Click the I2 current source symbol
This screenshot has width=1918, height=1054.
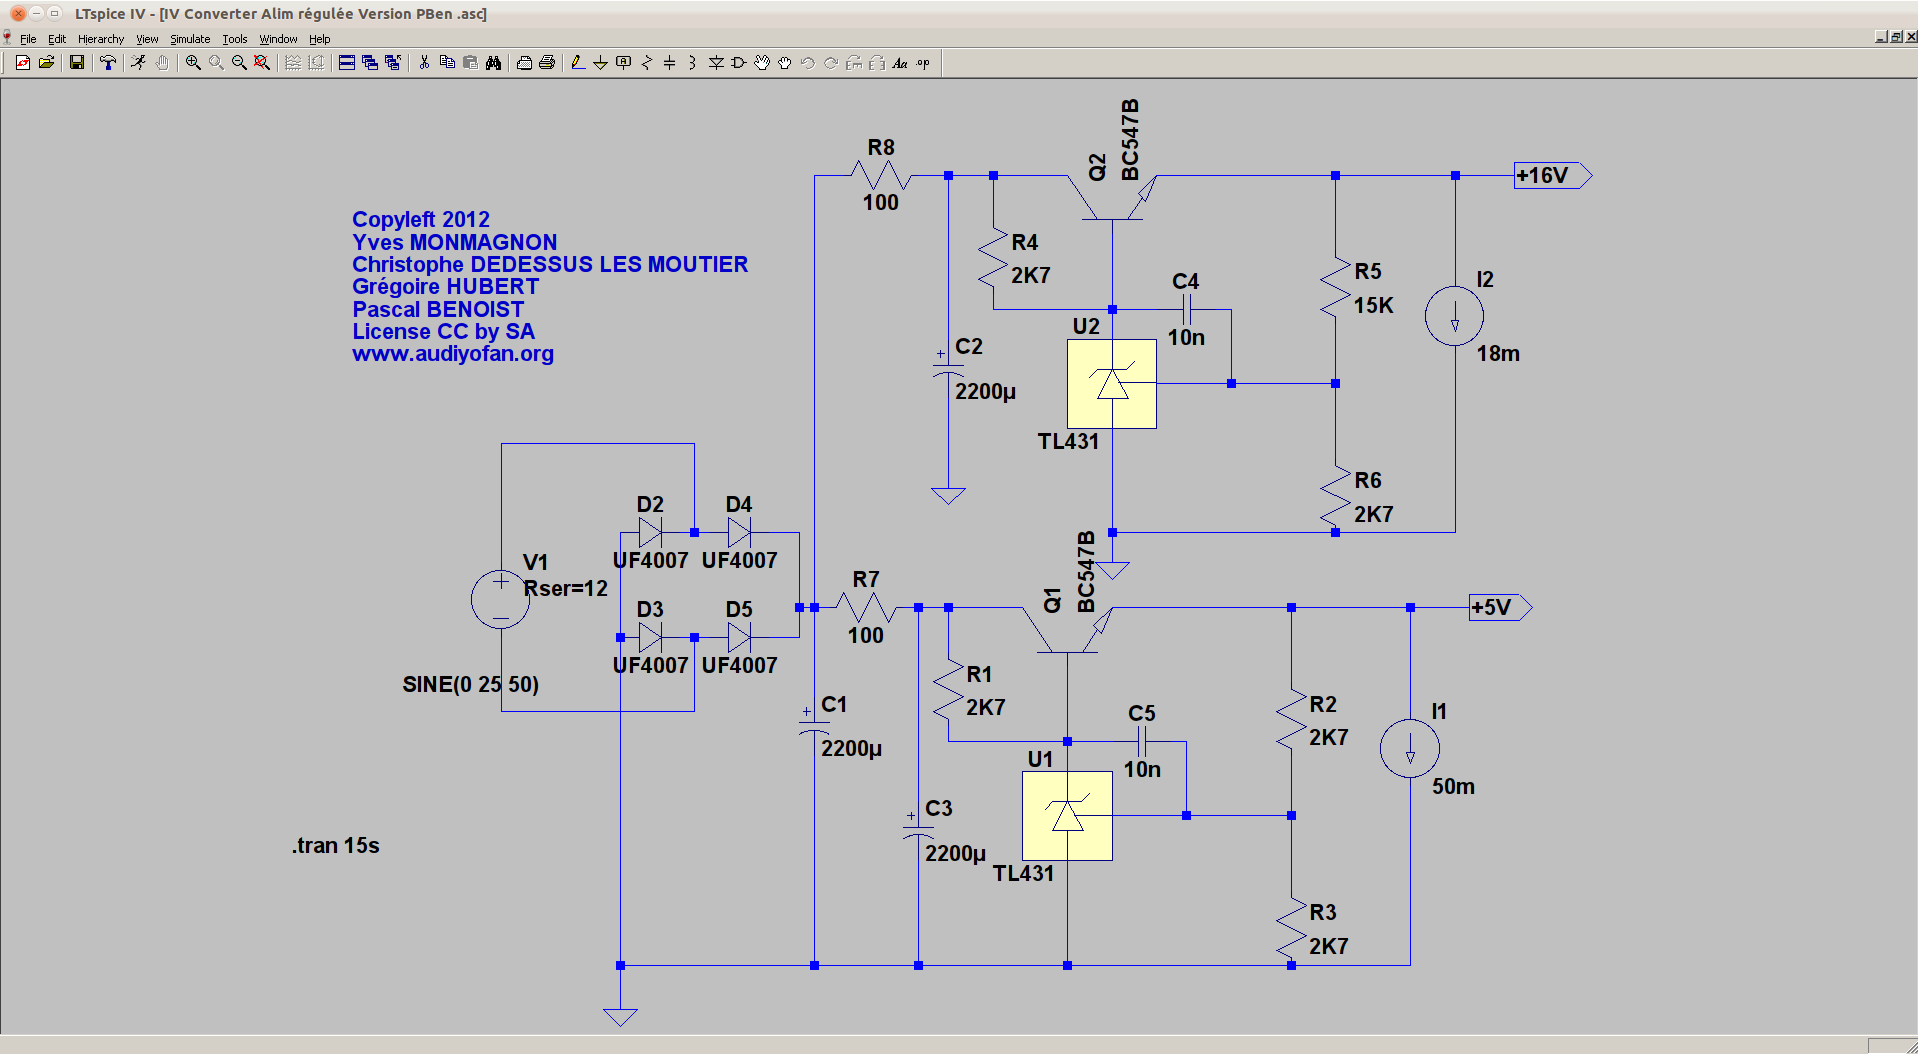[1454, 316]
